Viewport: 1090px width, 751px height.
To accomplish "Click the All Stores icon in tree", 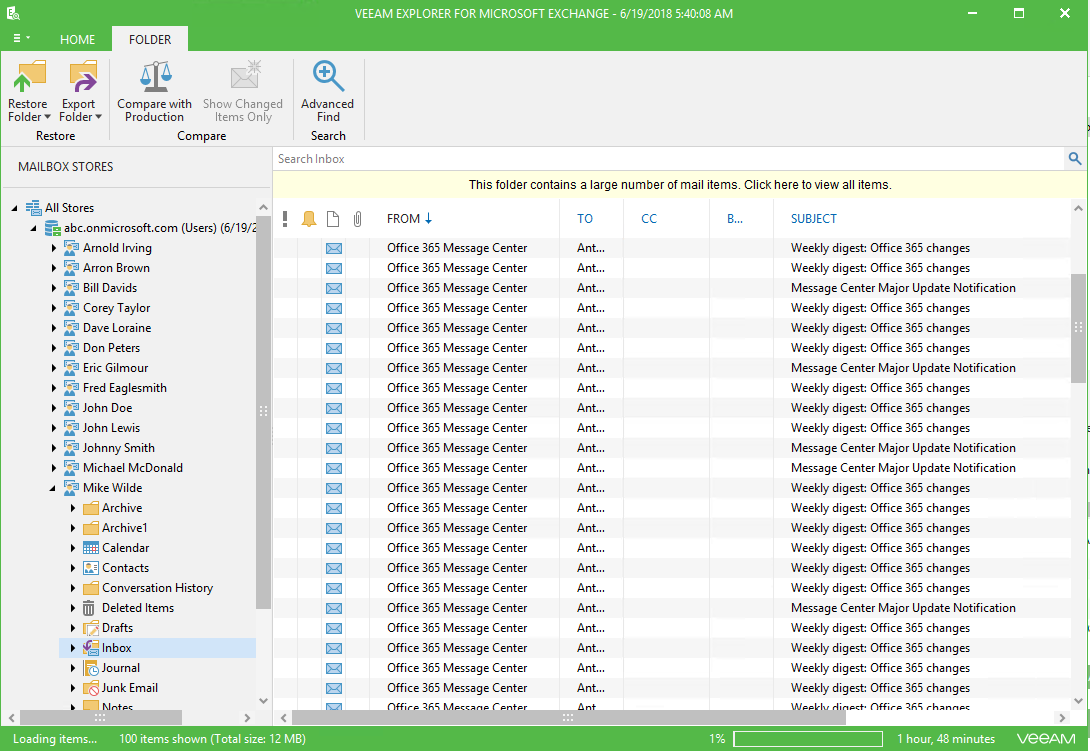I will (33, 208).
